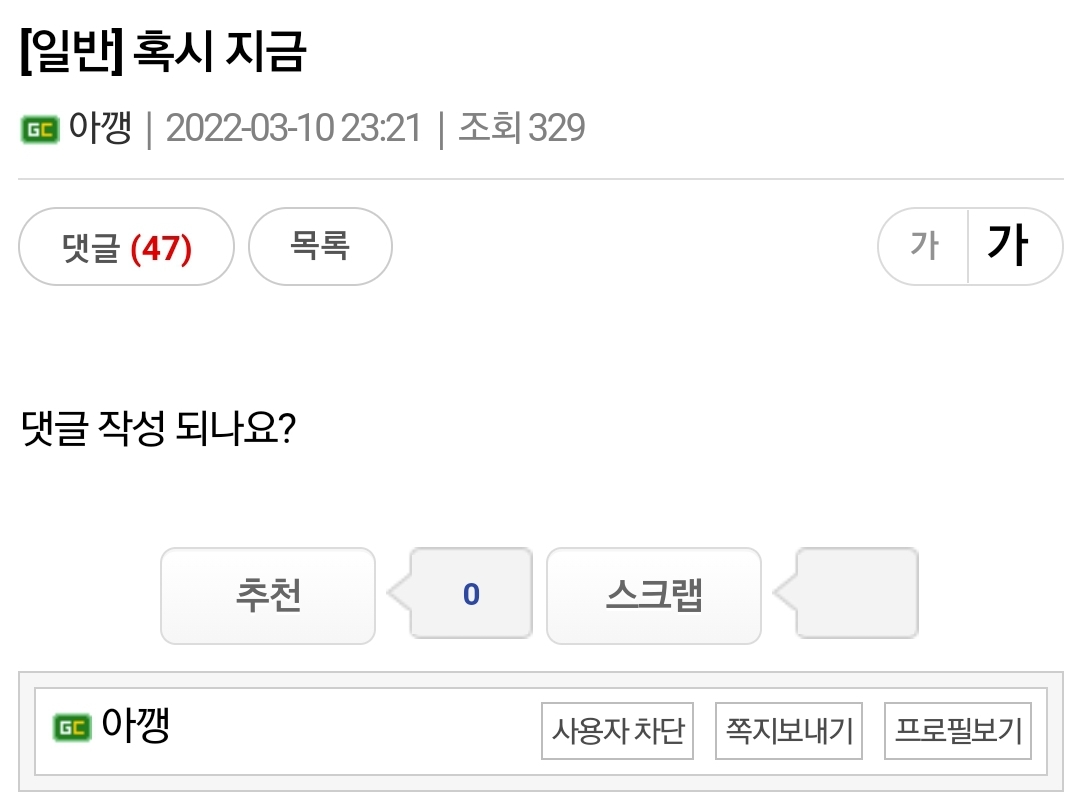The width and height of the screenshot is (1080, 806).
Task: Click the [일반] category tag in title
Action: (70, 55)
